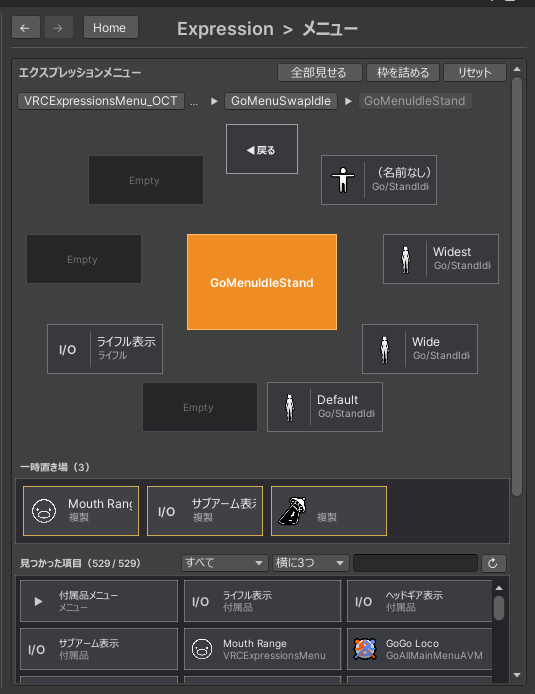This screenshot has height=694, width=535.
Task: Click the character thumbnail in 一時置き場
Action: point(292,511)
